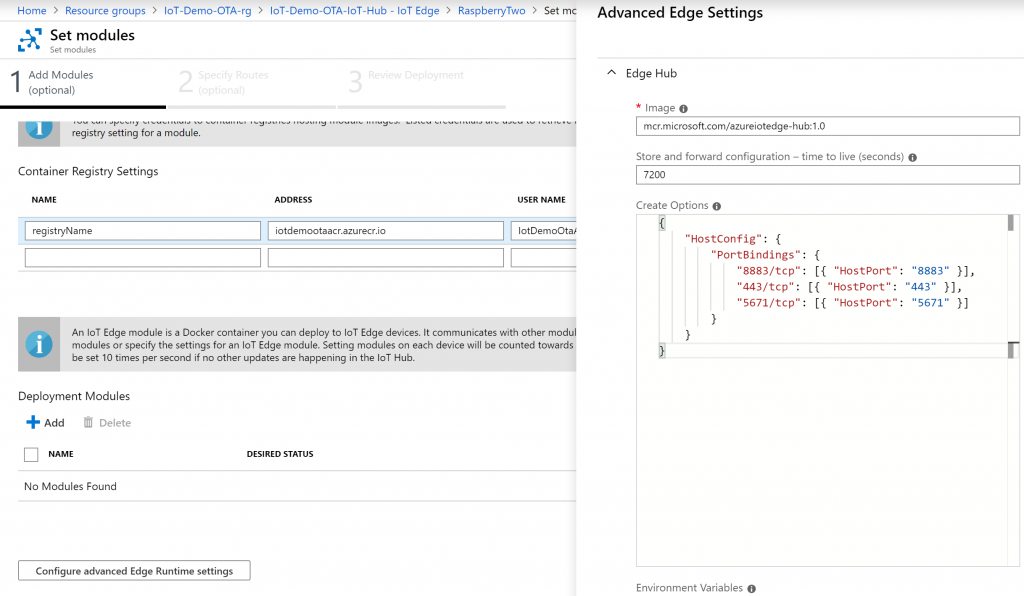Click the NAME column header in Container Registry Settings
1024x596 pixels.
[x=44, y=200]
